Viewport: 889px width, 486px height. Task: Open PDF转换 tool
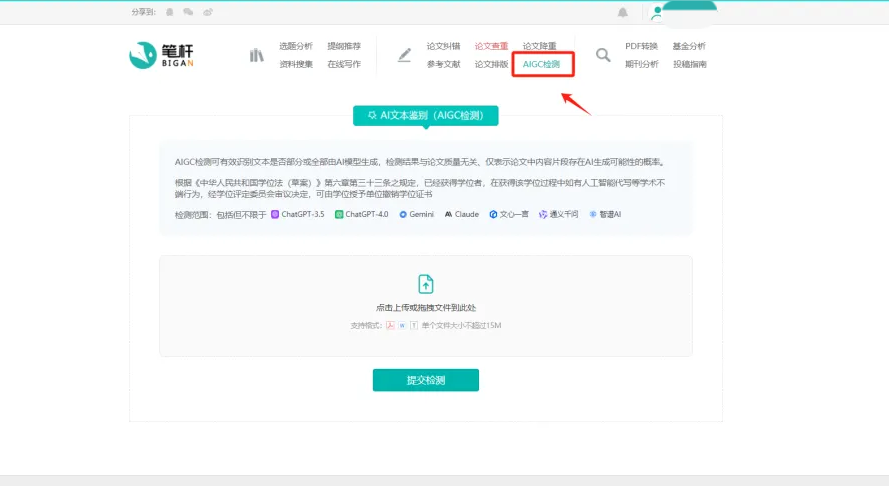(x=641, y=46)
